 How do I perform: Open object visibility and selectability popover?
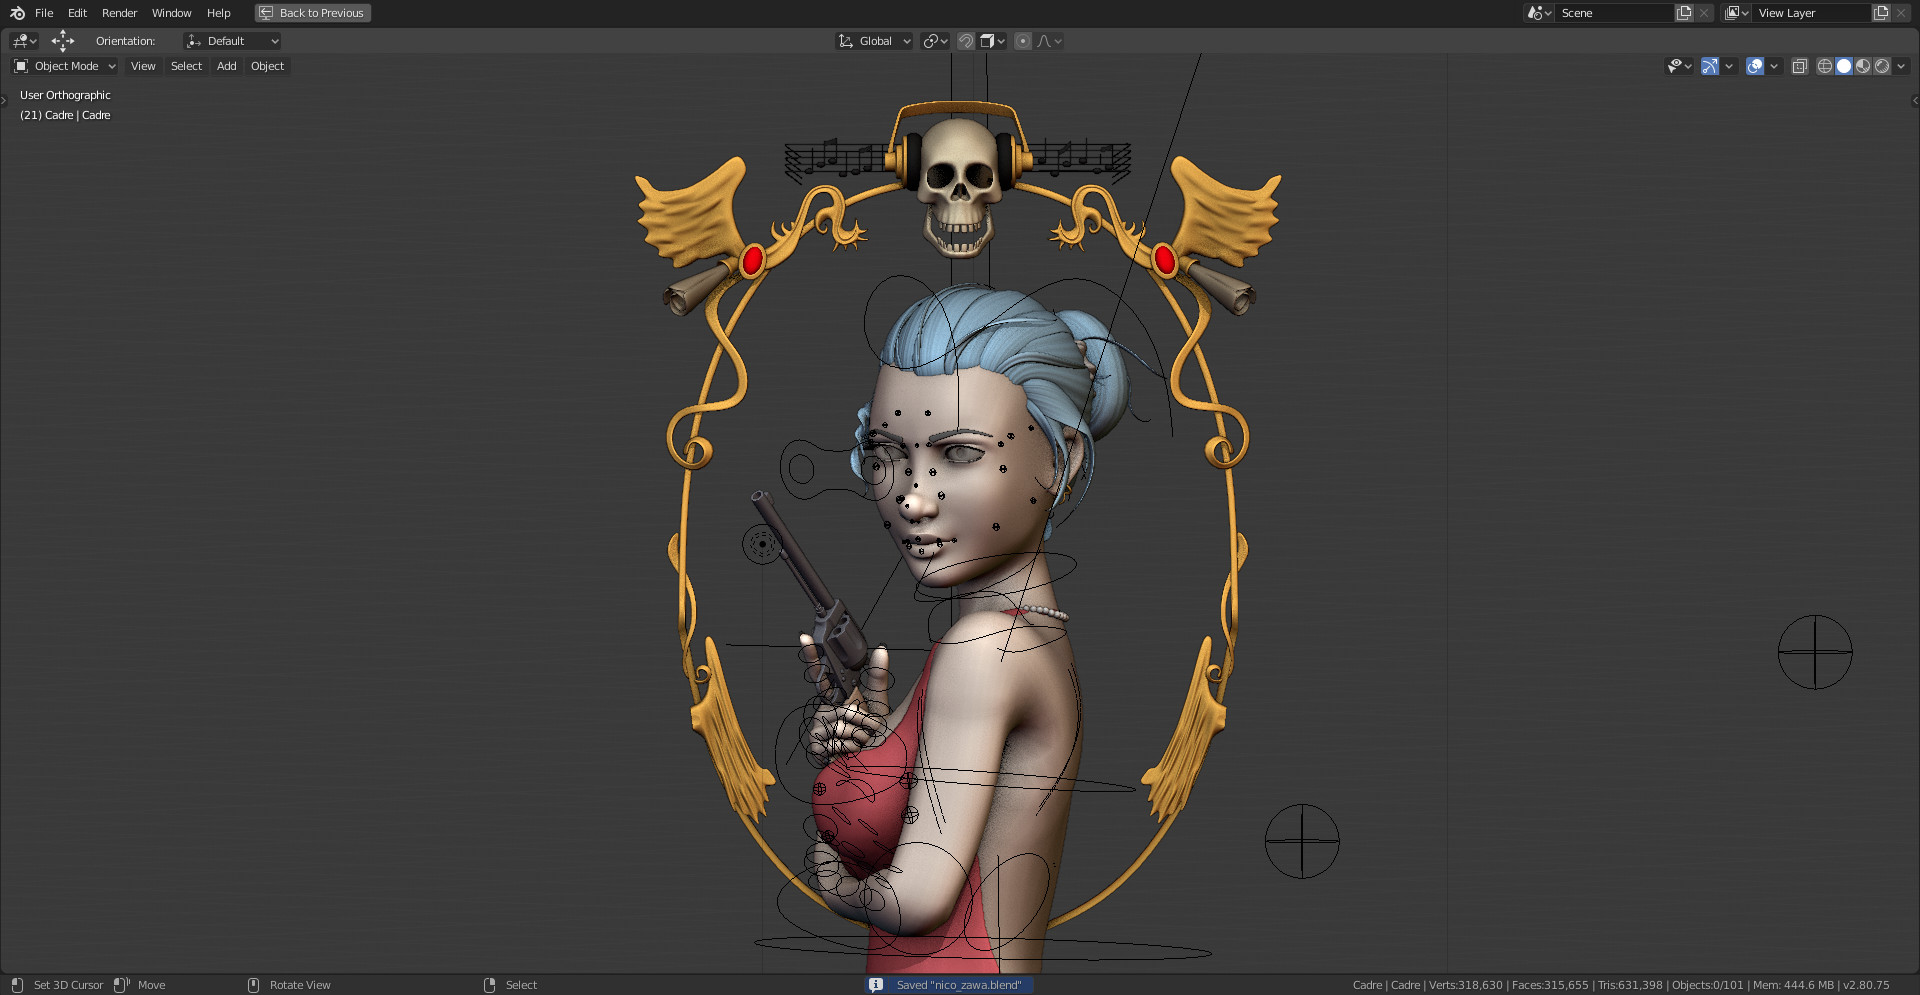pyautogui.click(x=1679, y=66)
